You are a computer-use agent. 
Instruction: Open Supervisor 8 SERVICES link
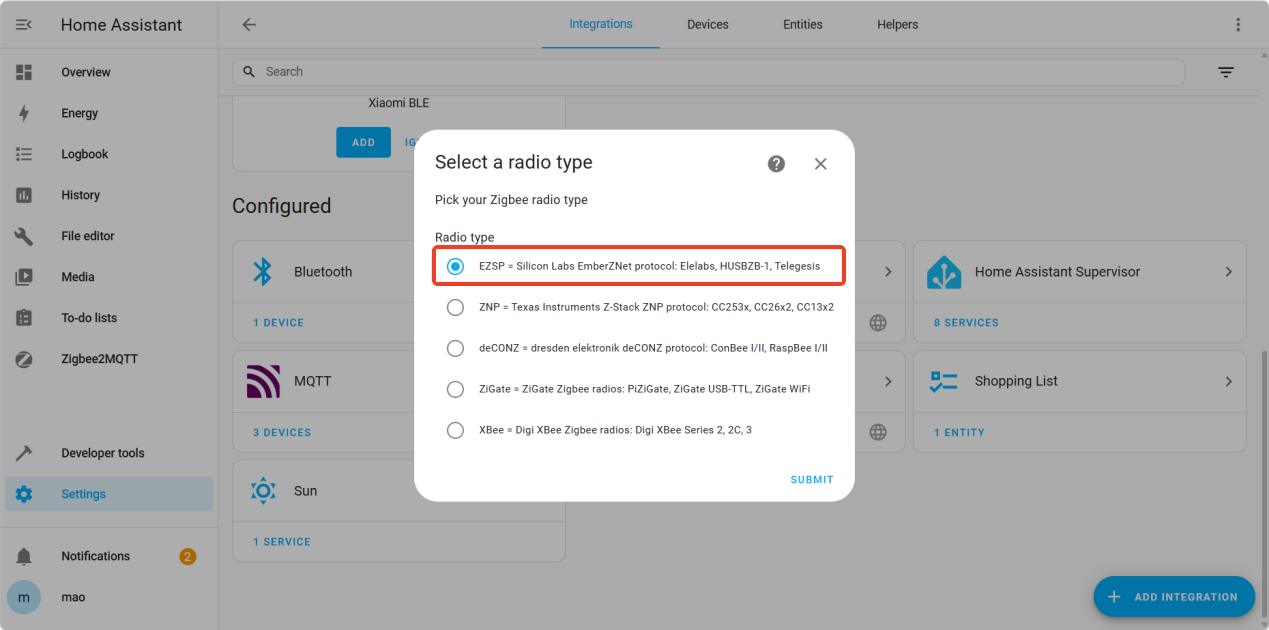point(966,323)
